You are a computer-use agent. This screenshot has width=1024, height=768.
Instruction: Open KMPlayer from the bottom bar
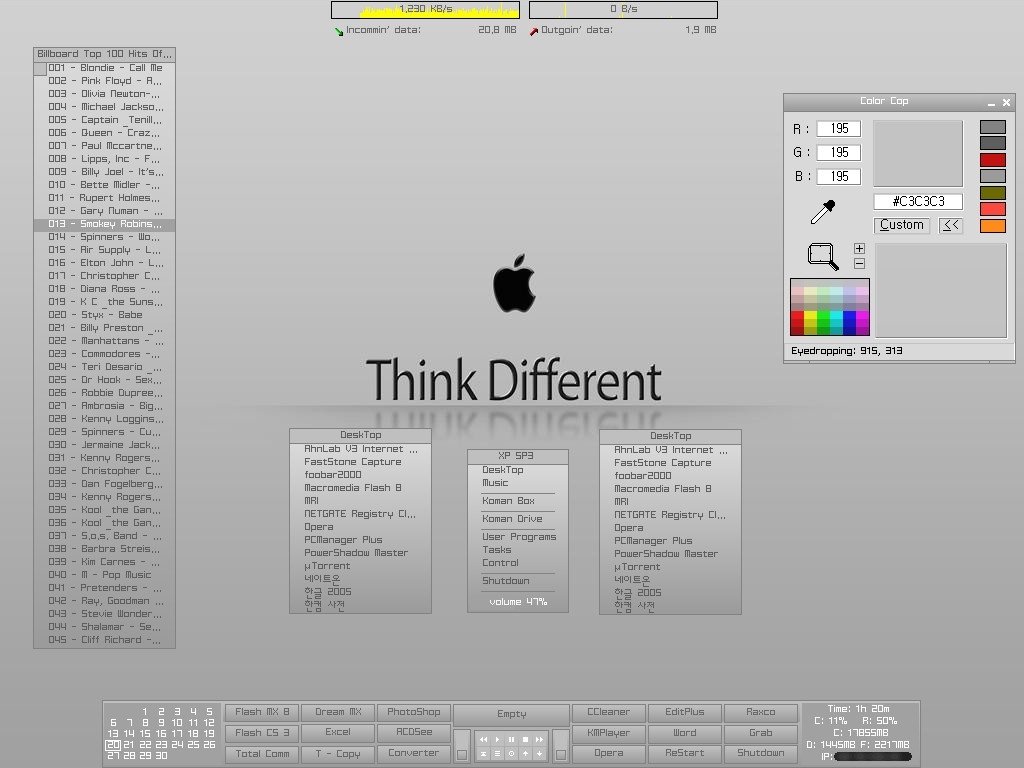609,733
